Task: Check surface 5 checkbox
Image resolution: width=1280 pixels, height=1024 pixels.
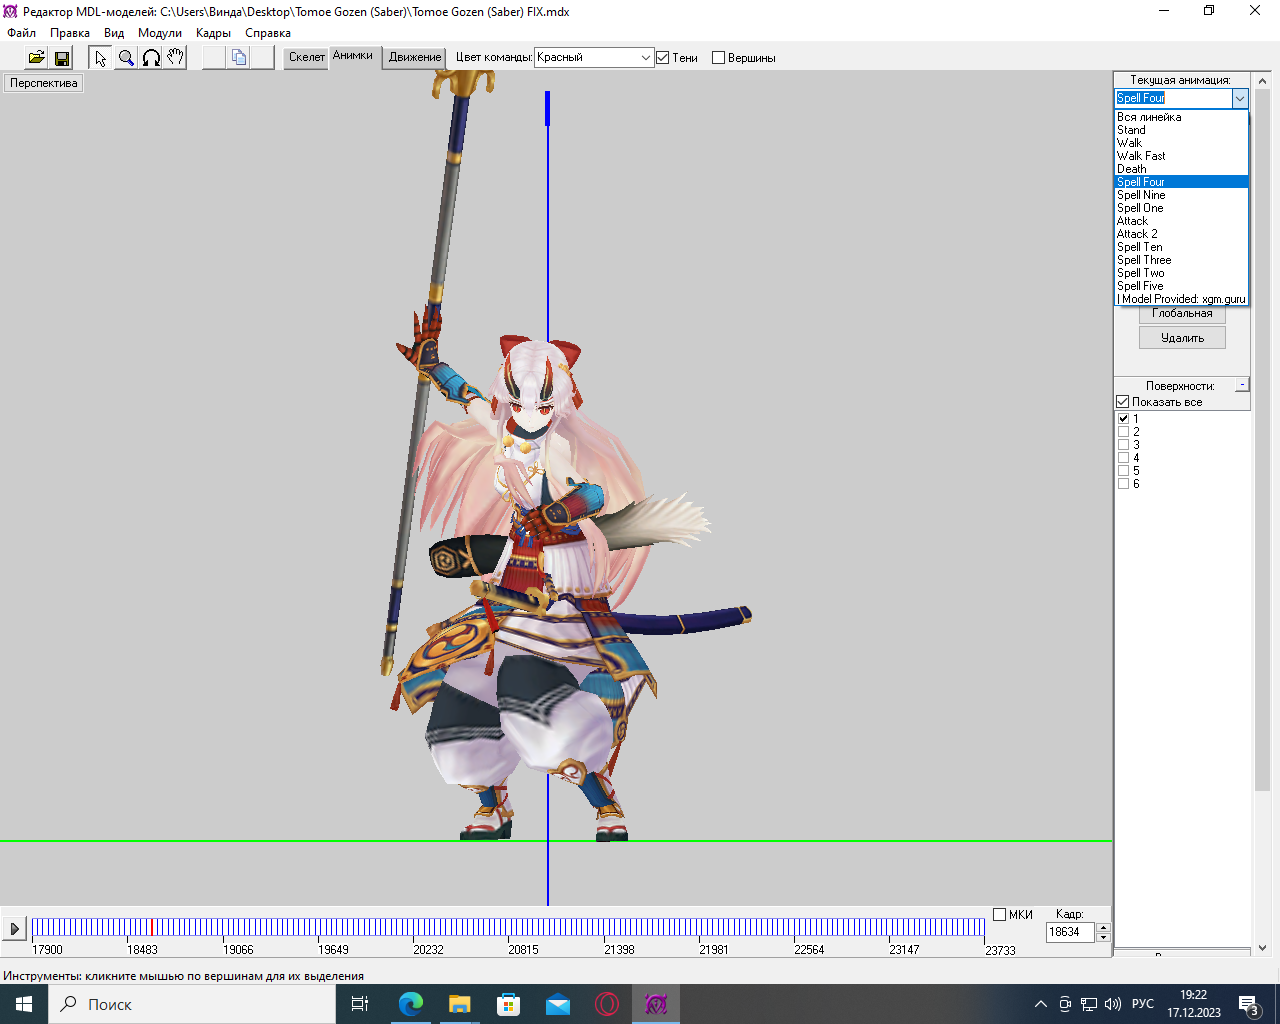Action: 1123,471
